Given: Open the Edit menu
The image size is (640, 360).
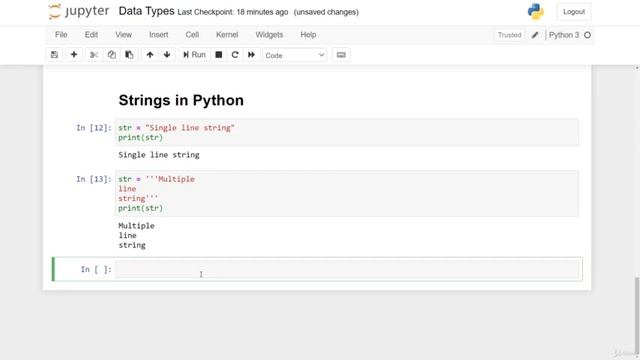Looking at the screenshot, I should [x=91, y=35].
